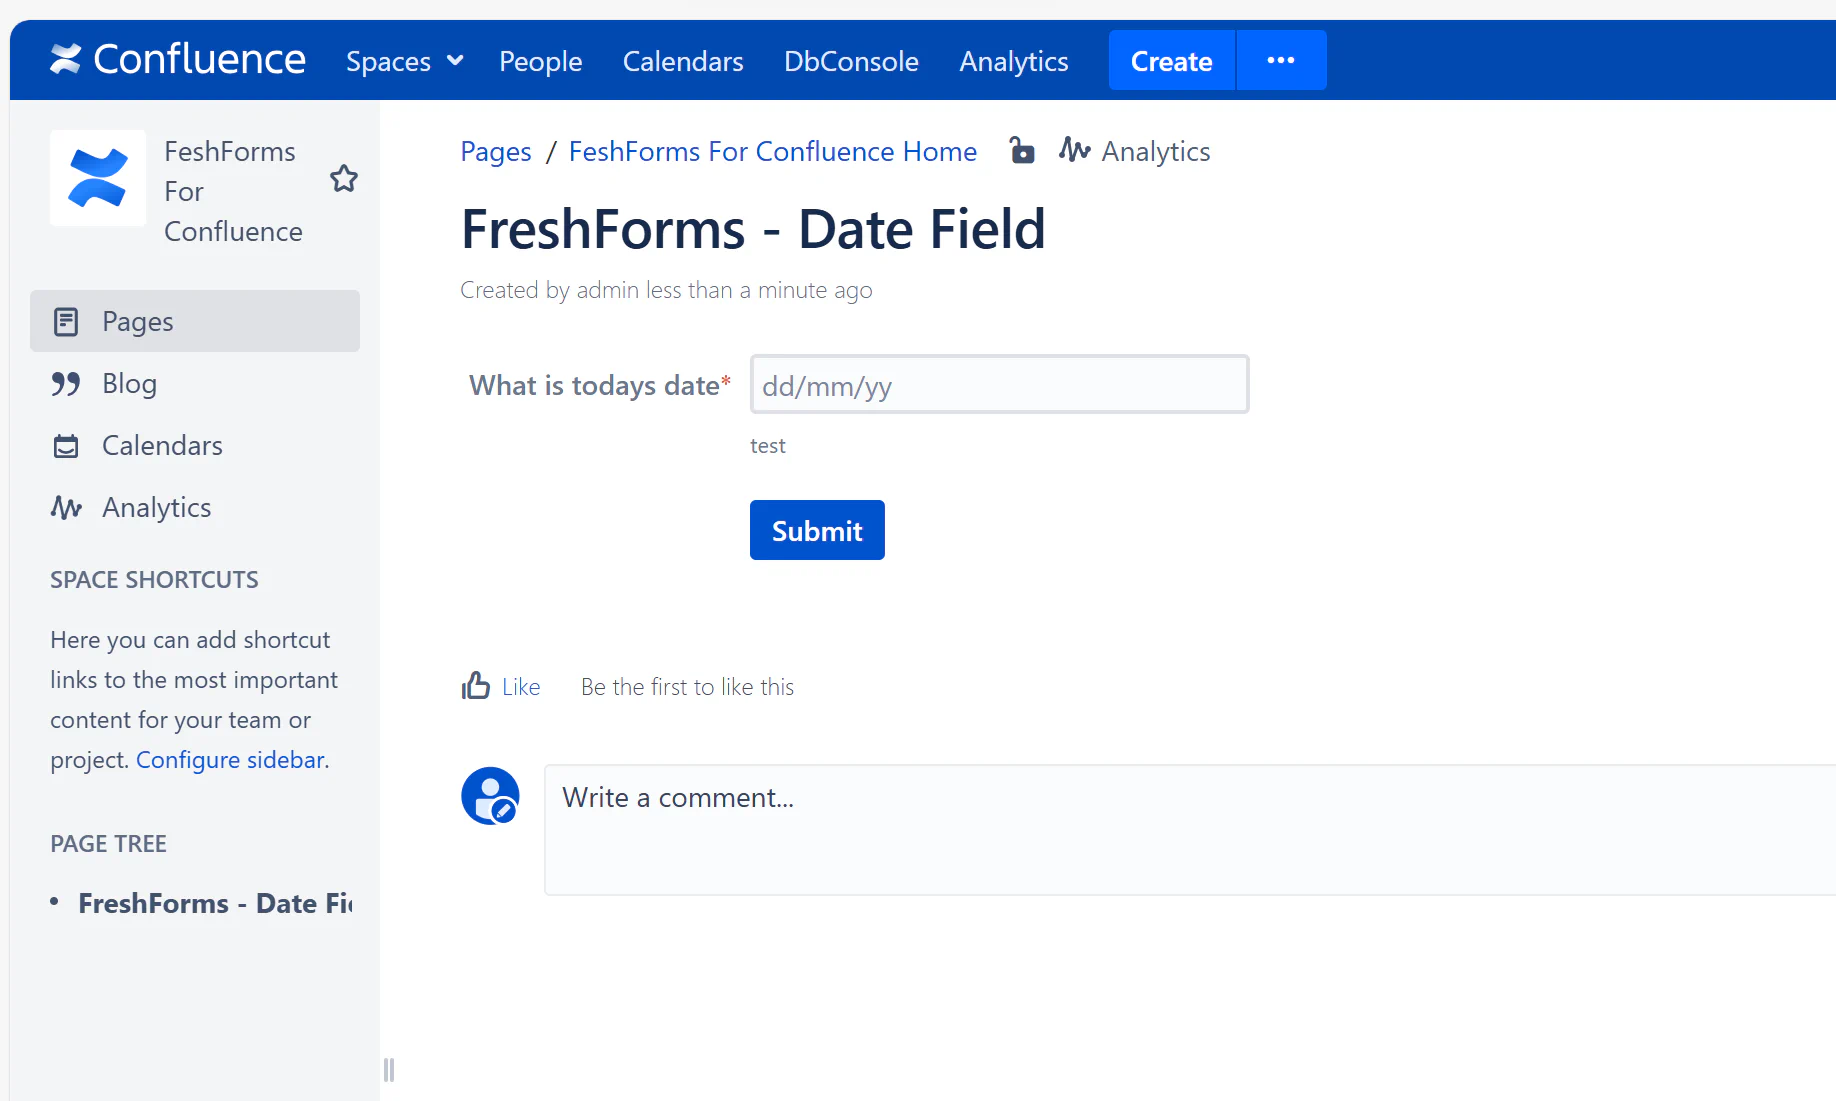The image size is (1836, 1101).
Task: Submit the date form
Action: pos(817,530)
